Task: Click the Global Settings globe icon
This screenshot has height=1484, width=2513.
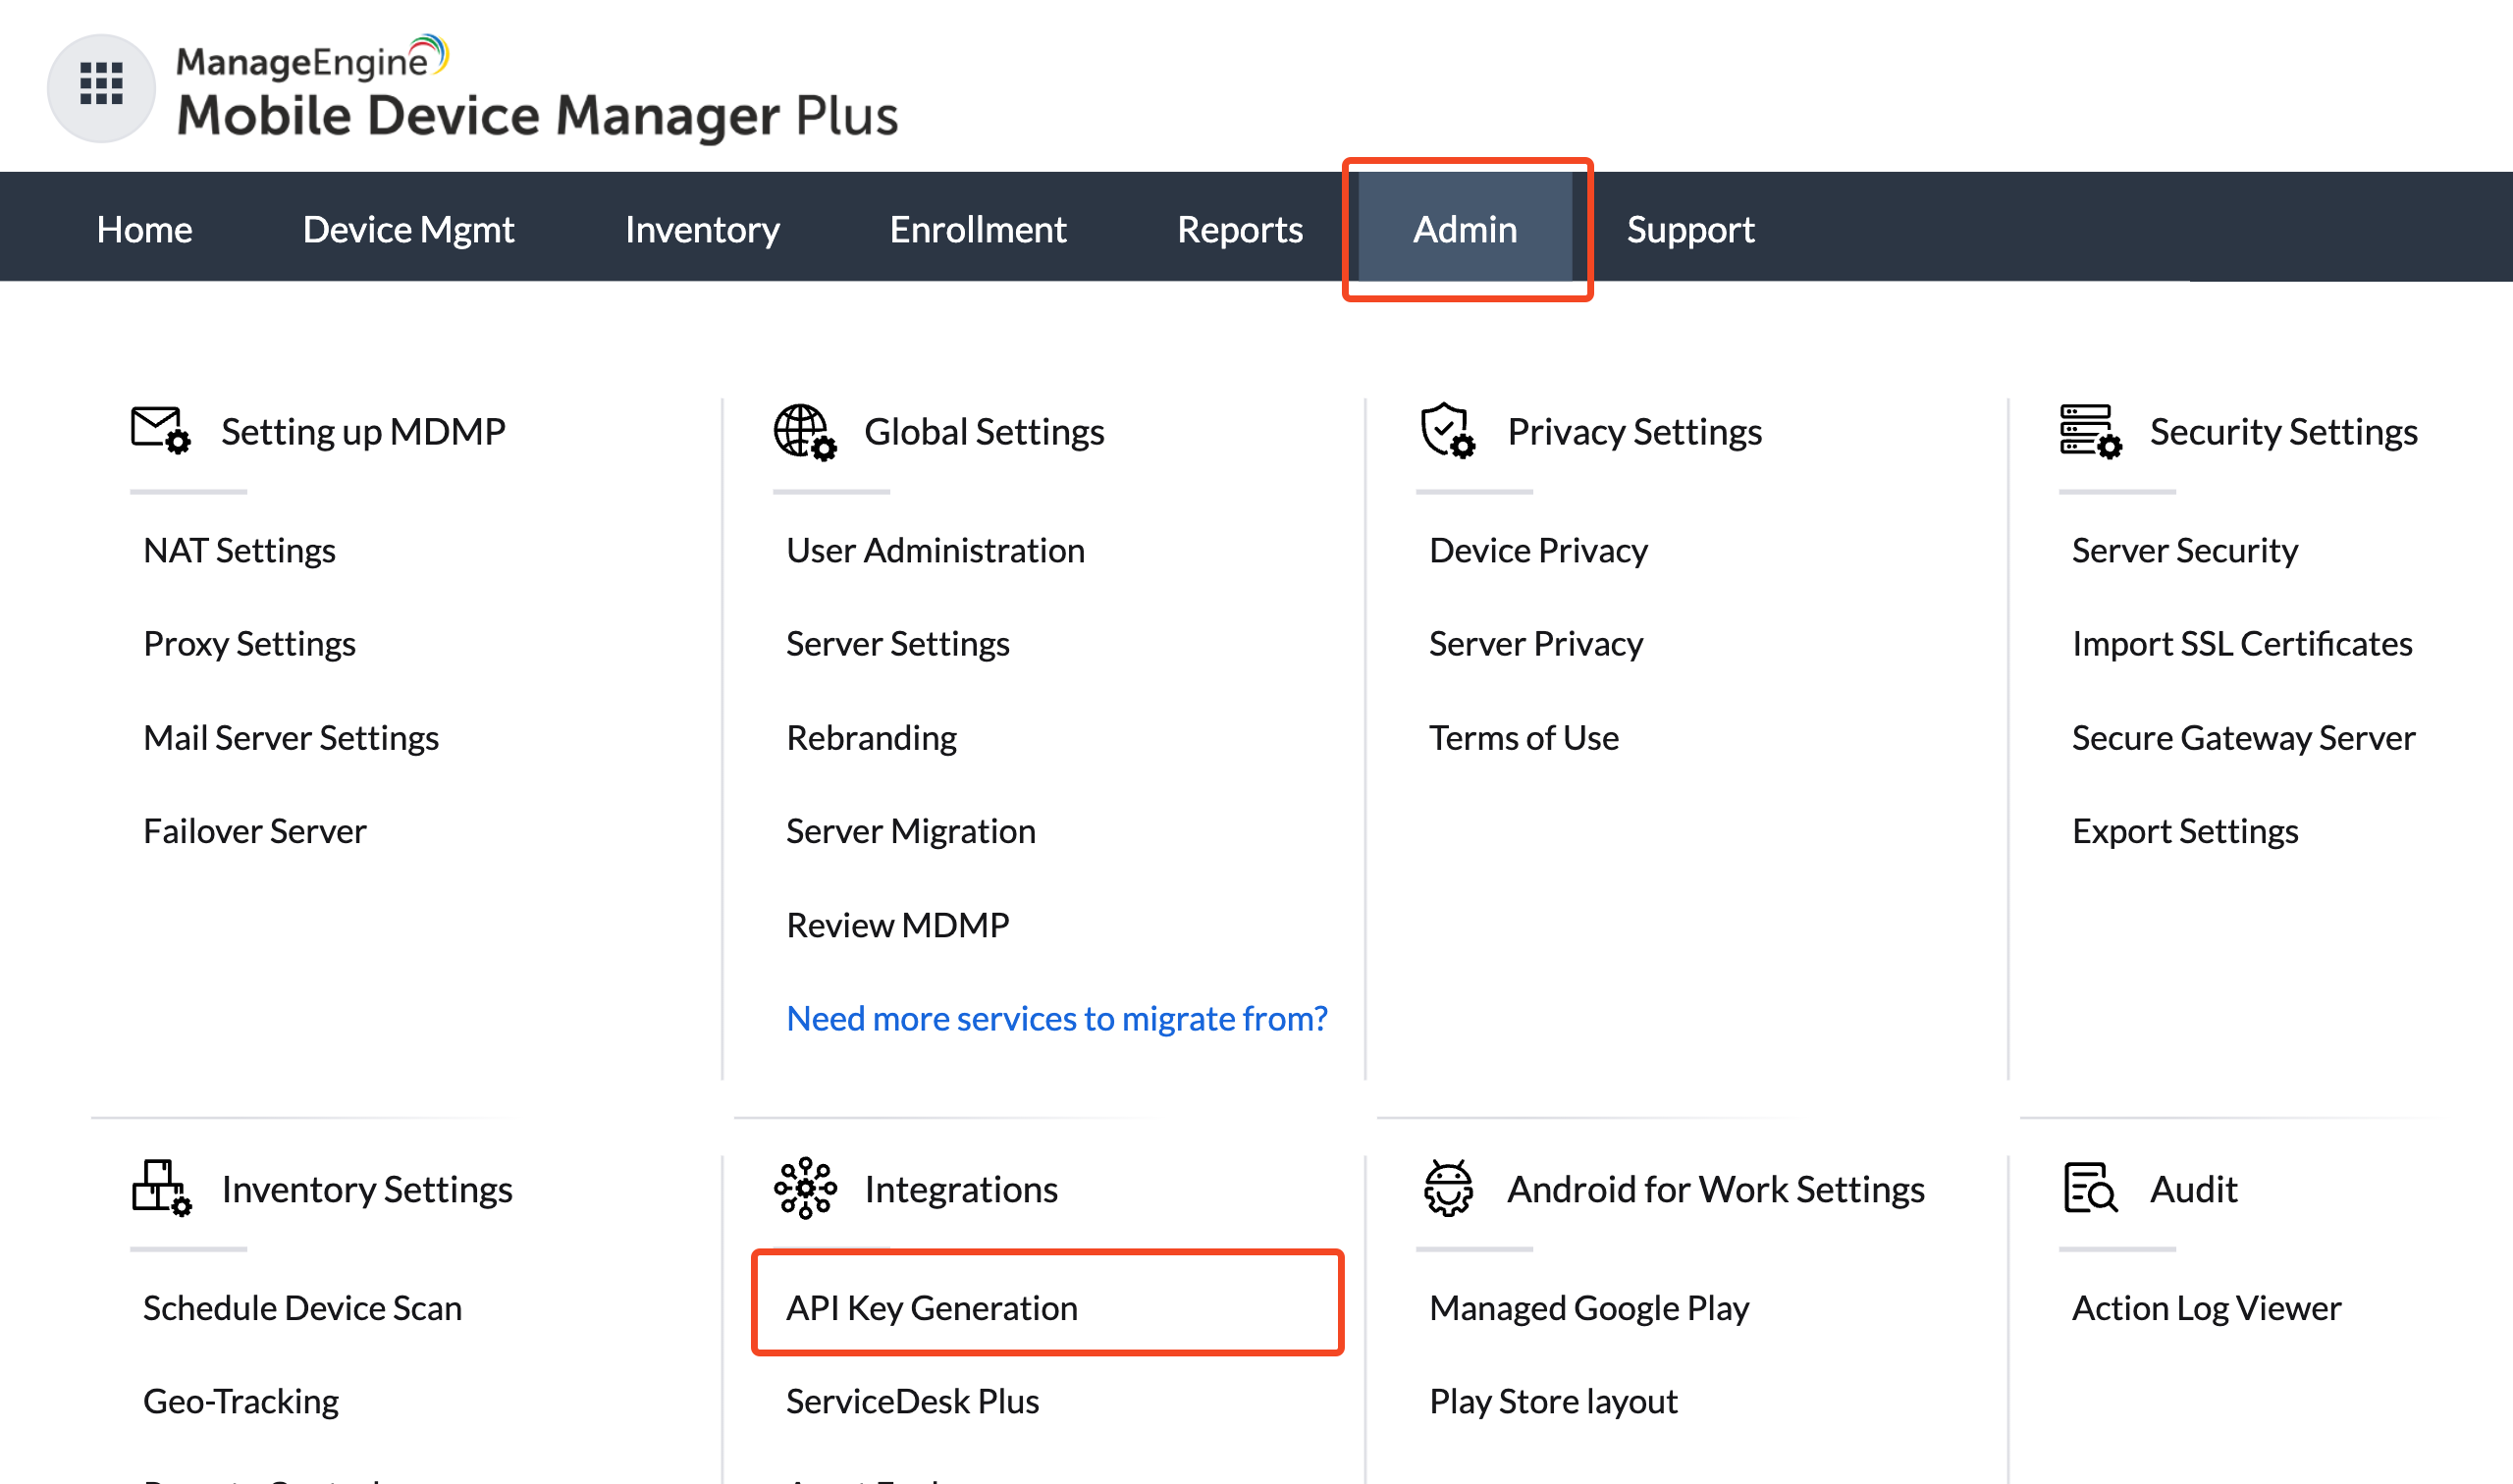Action: click(x=805, y=432)
